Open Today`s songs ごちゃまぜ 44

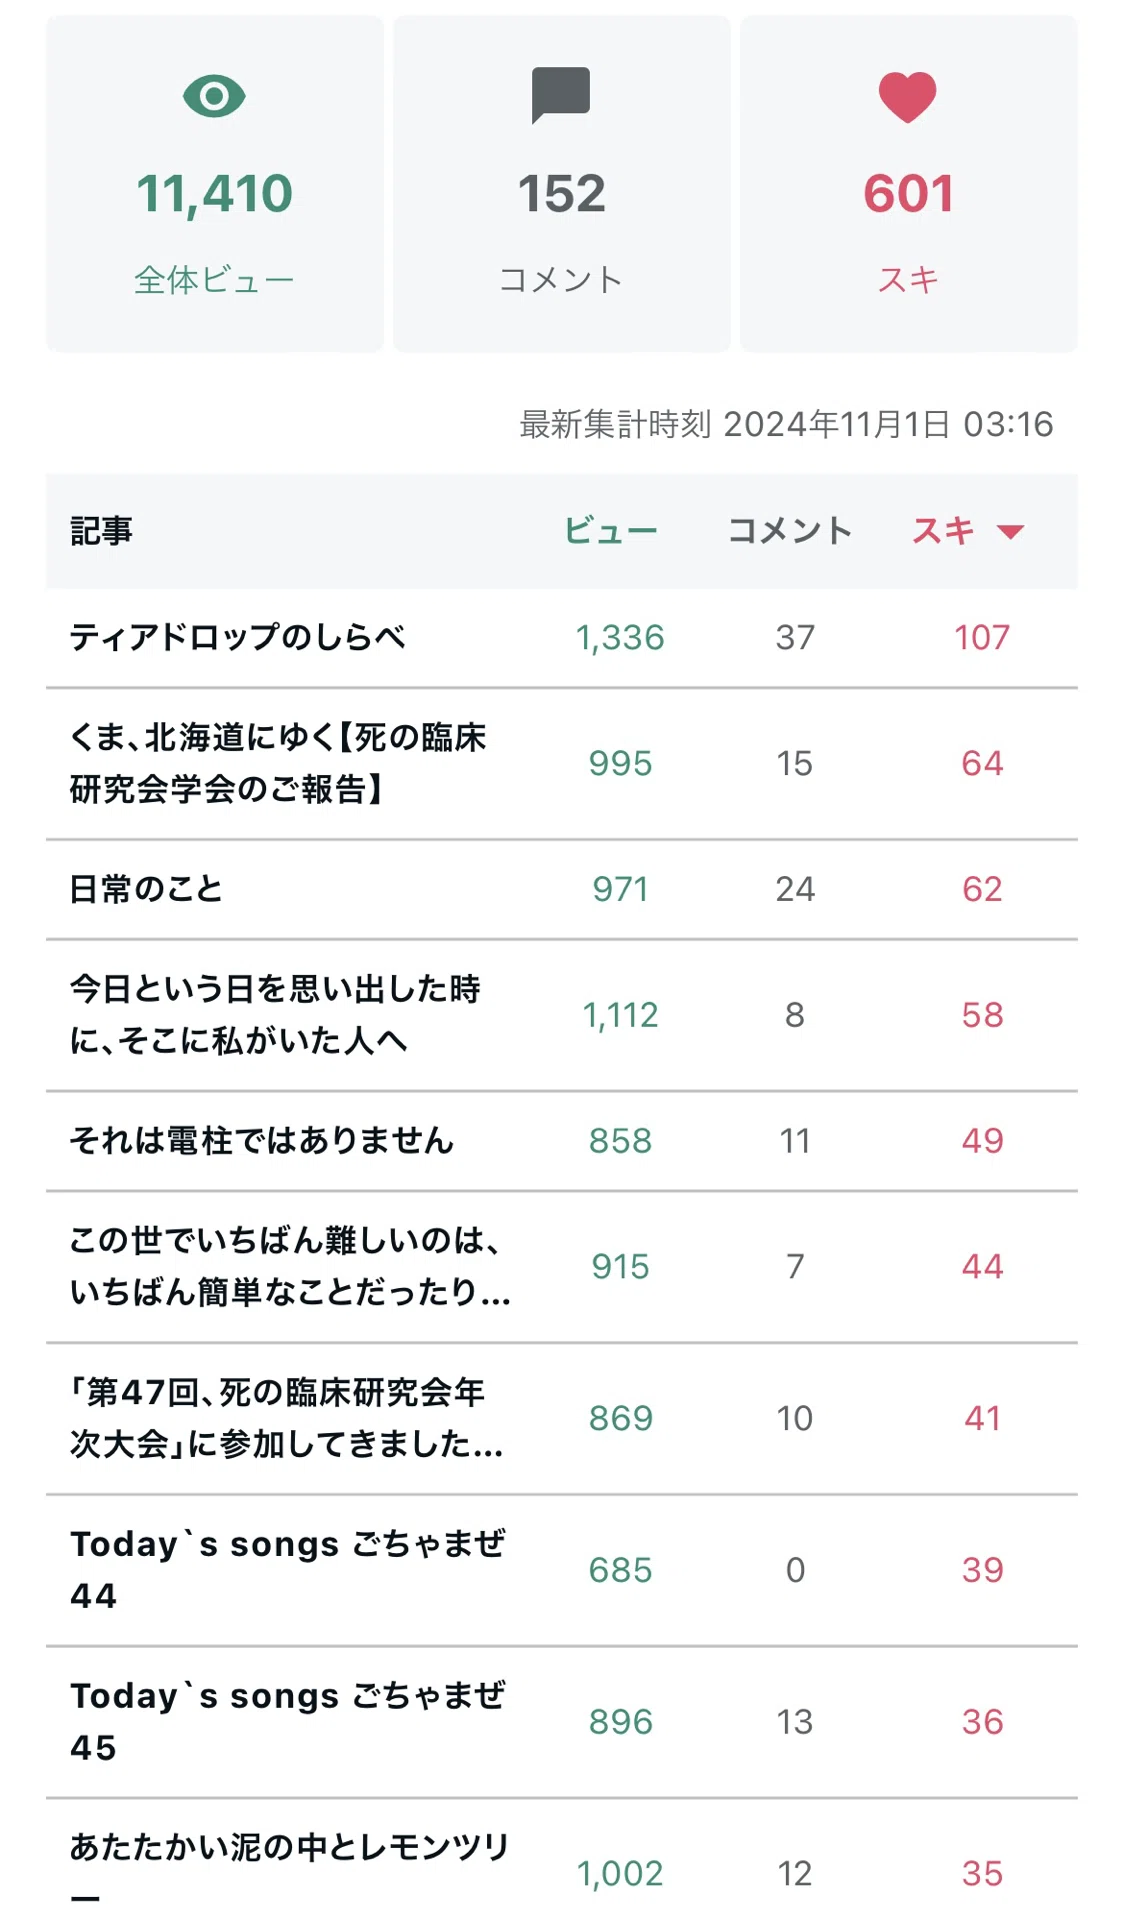click(x=288, y=1570)
